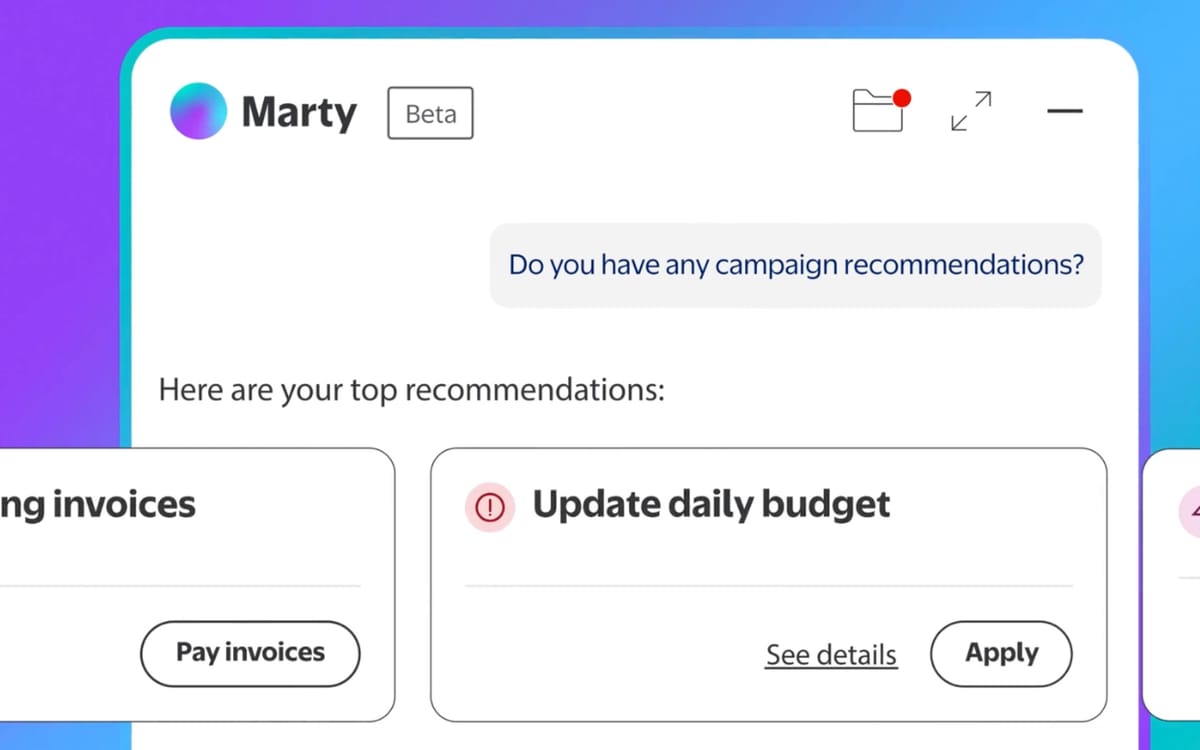Click Marty's gradient avatar

coord(197,111)
